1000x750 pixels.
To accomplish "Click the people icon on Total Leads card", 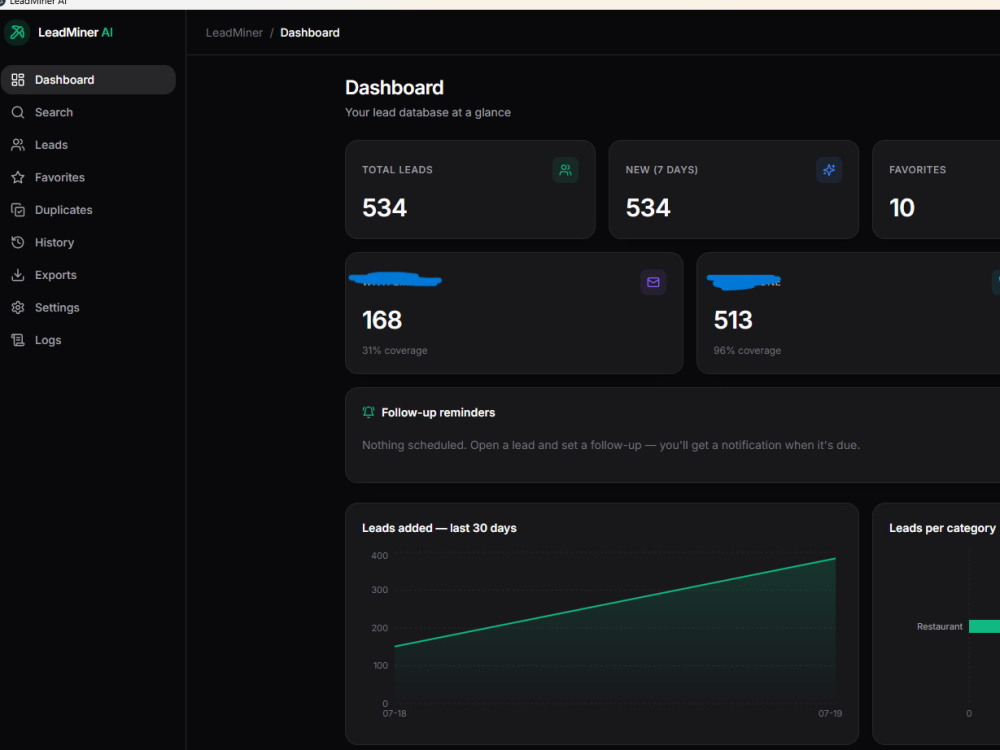I will click(x=565, y=170).
